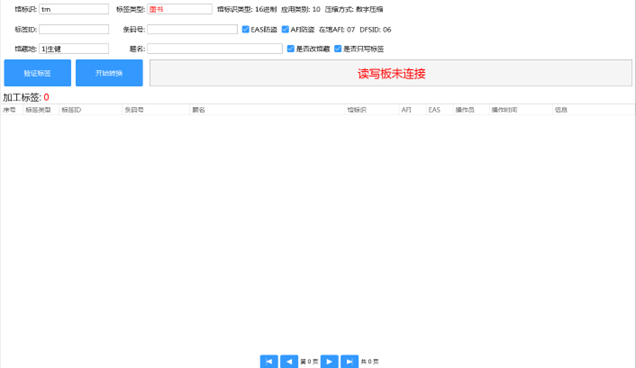This screenshot has width=636, height=368.
Task: Click into the 条码号 input box
Action: click(x=192, y=29)
